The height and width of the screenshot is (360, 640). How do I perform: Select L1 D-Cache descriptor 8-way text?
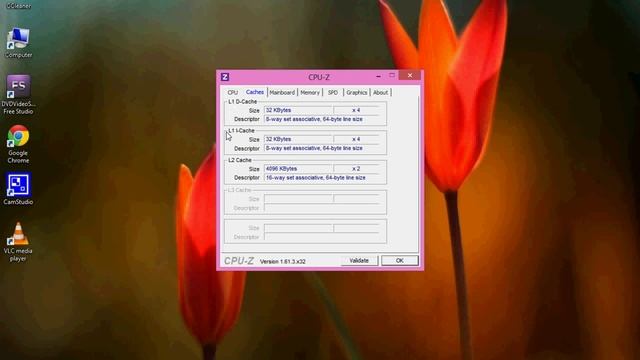click(x=322, y=119)
